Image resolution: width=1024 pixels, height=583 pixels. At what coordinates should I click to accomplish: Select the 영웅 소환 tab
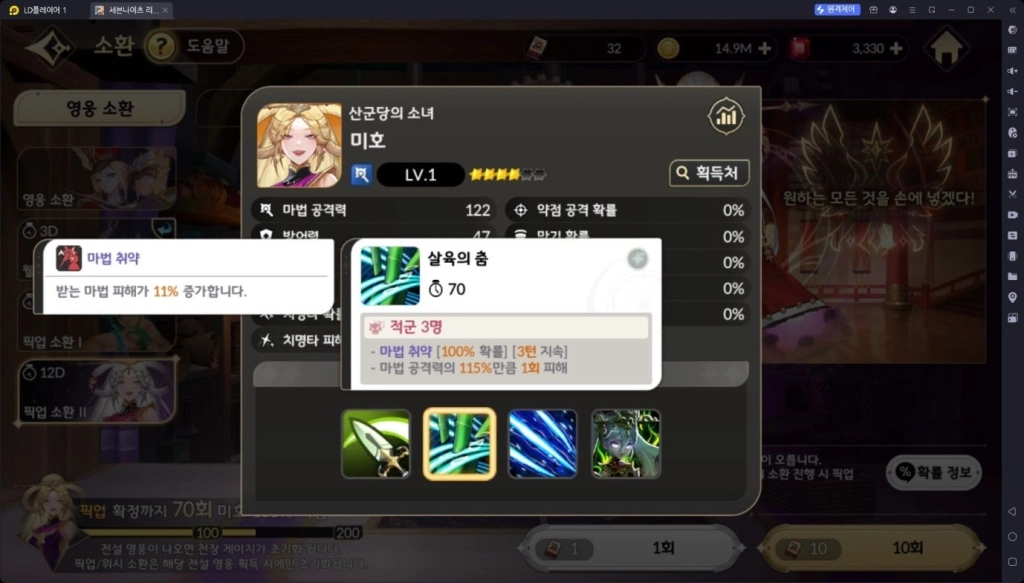click(x=99, y=108)
